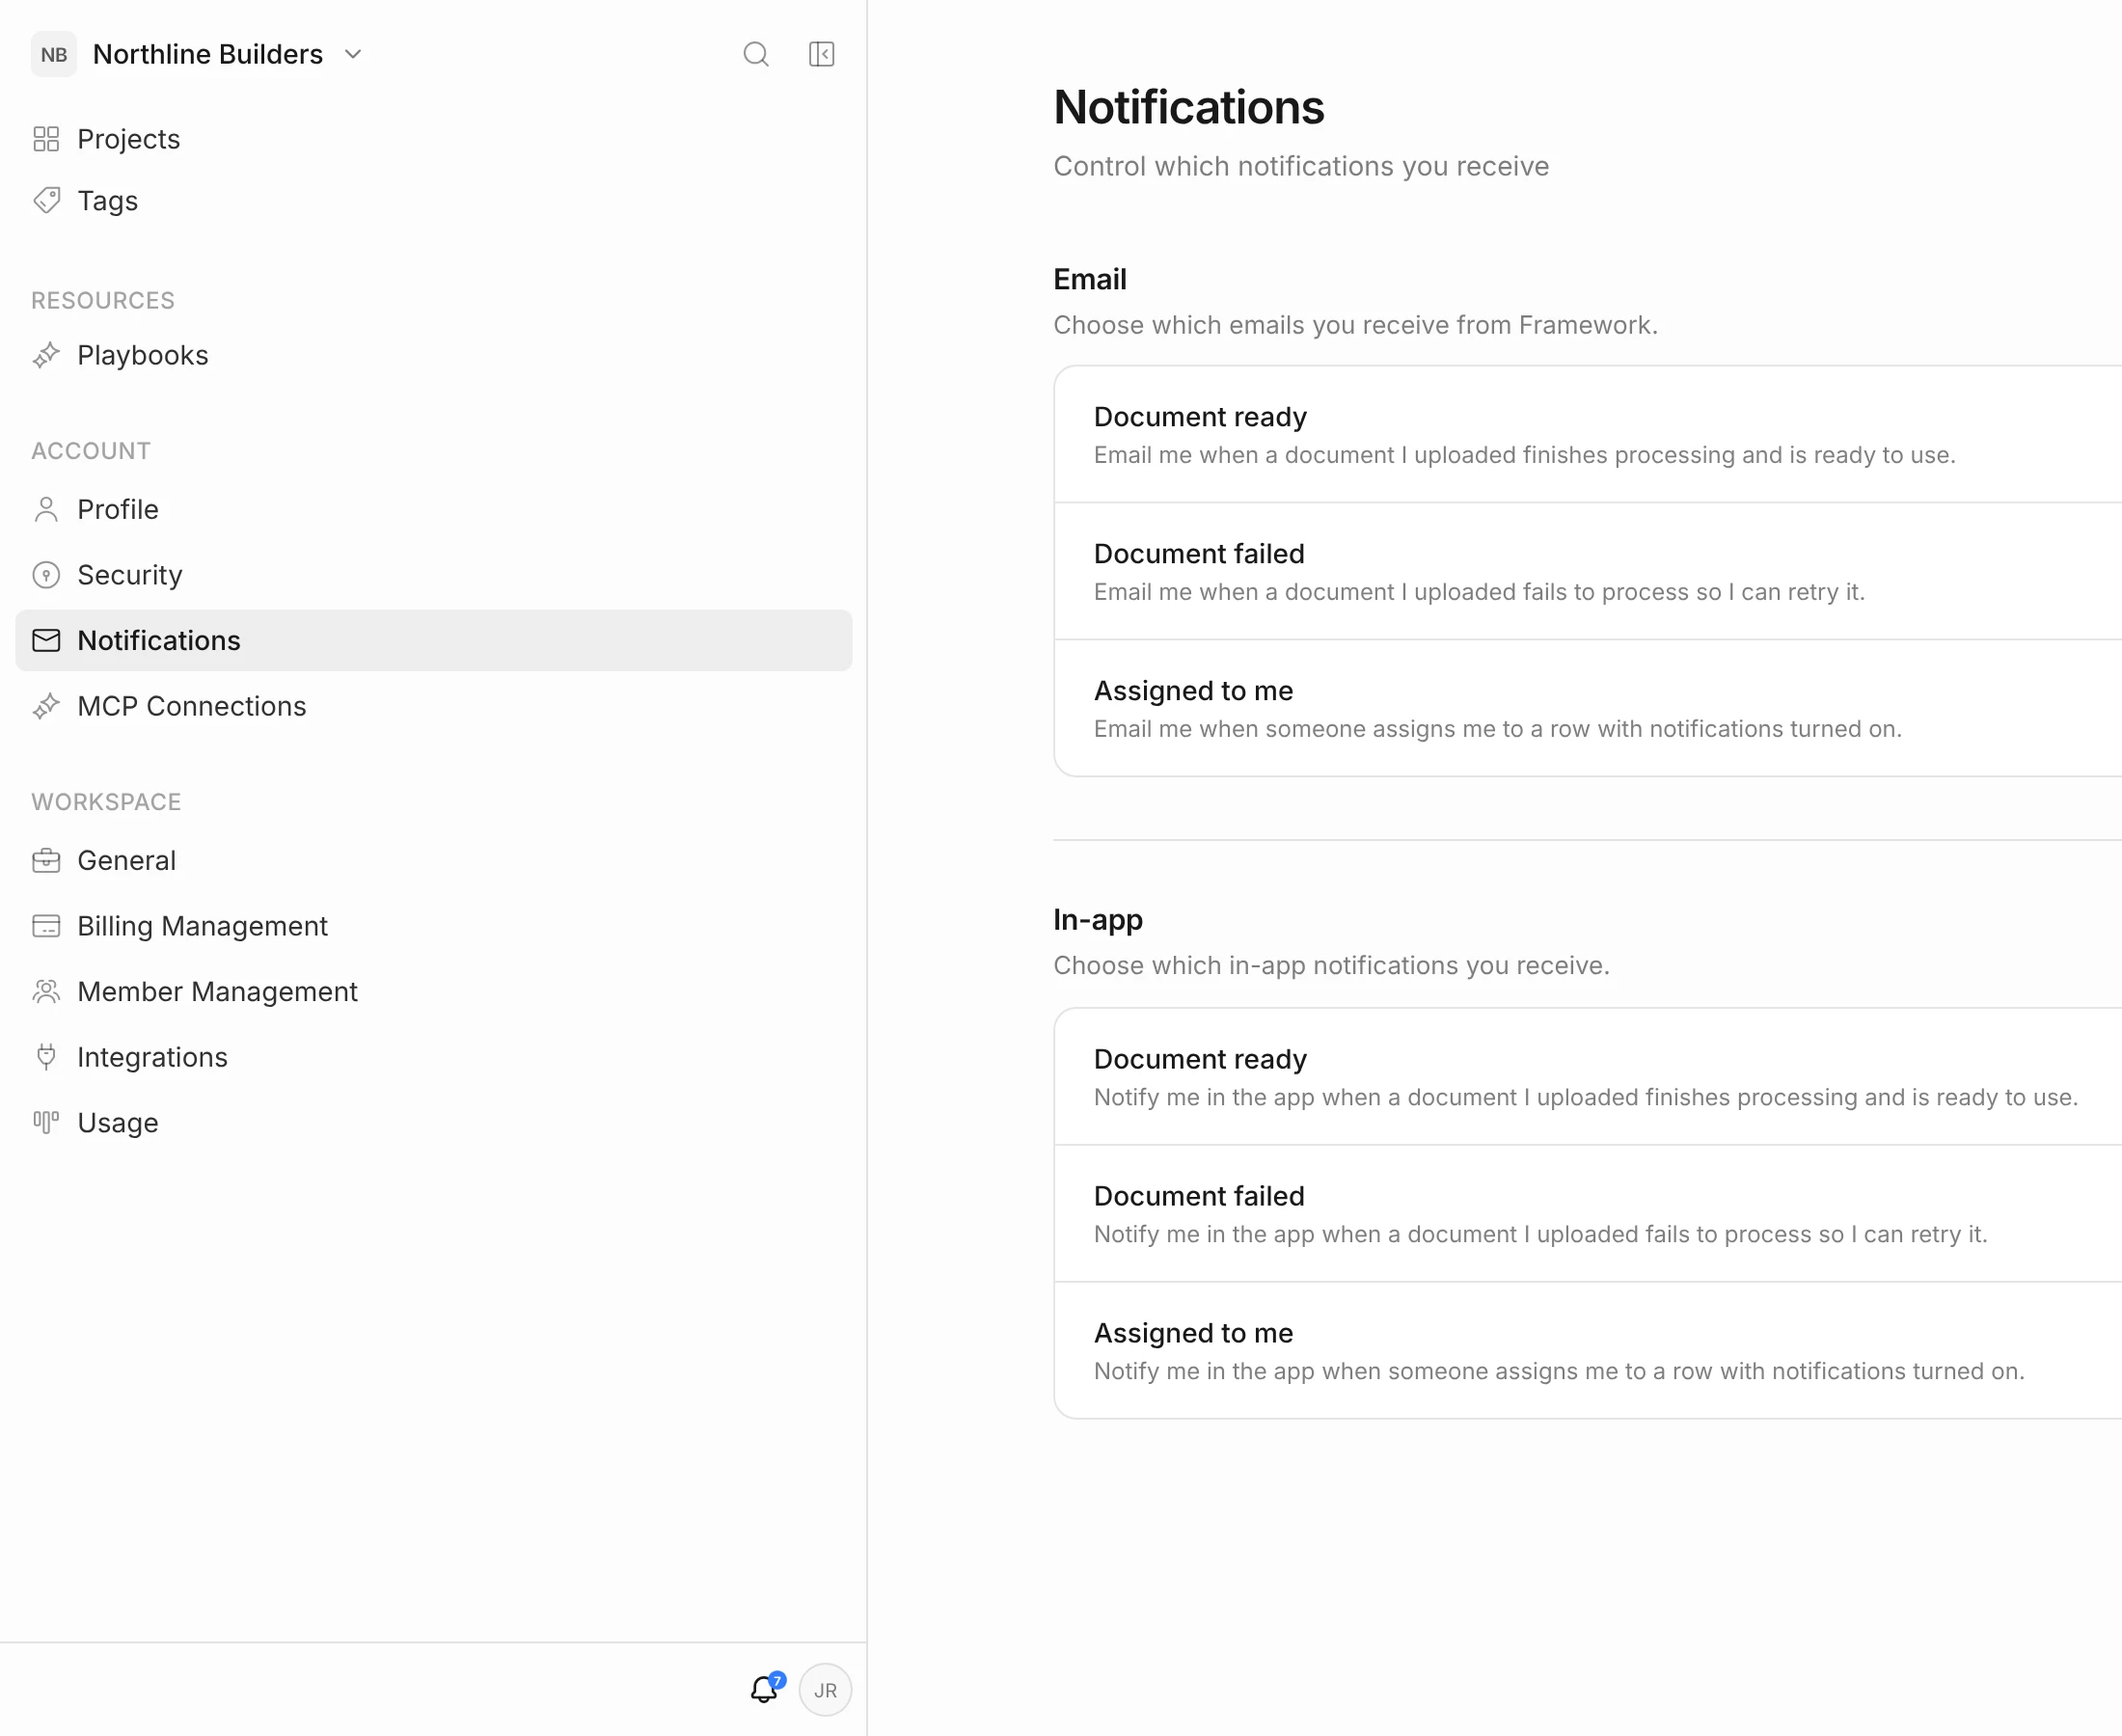Open the JR user avatar menu
Image resolution: width=2122 pixels, height=1736 pixels.
point(825,1690)
